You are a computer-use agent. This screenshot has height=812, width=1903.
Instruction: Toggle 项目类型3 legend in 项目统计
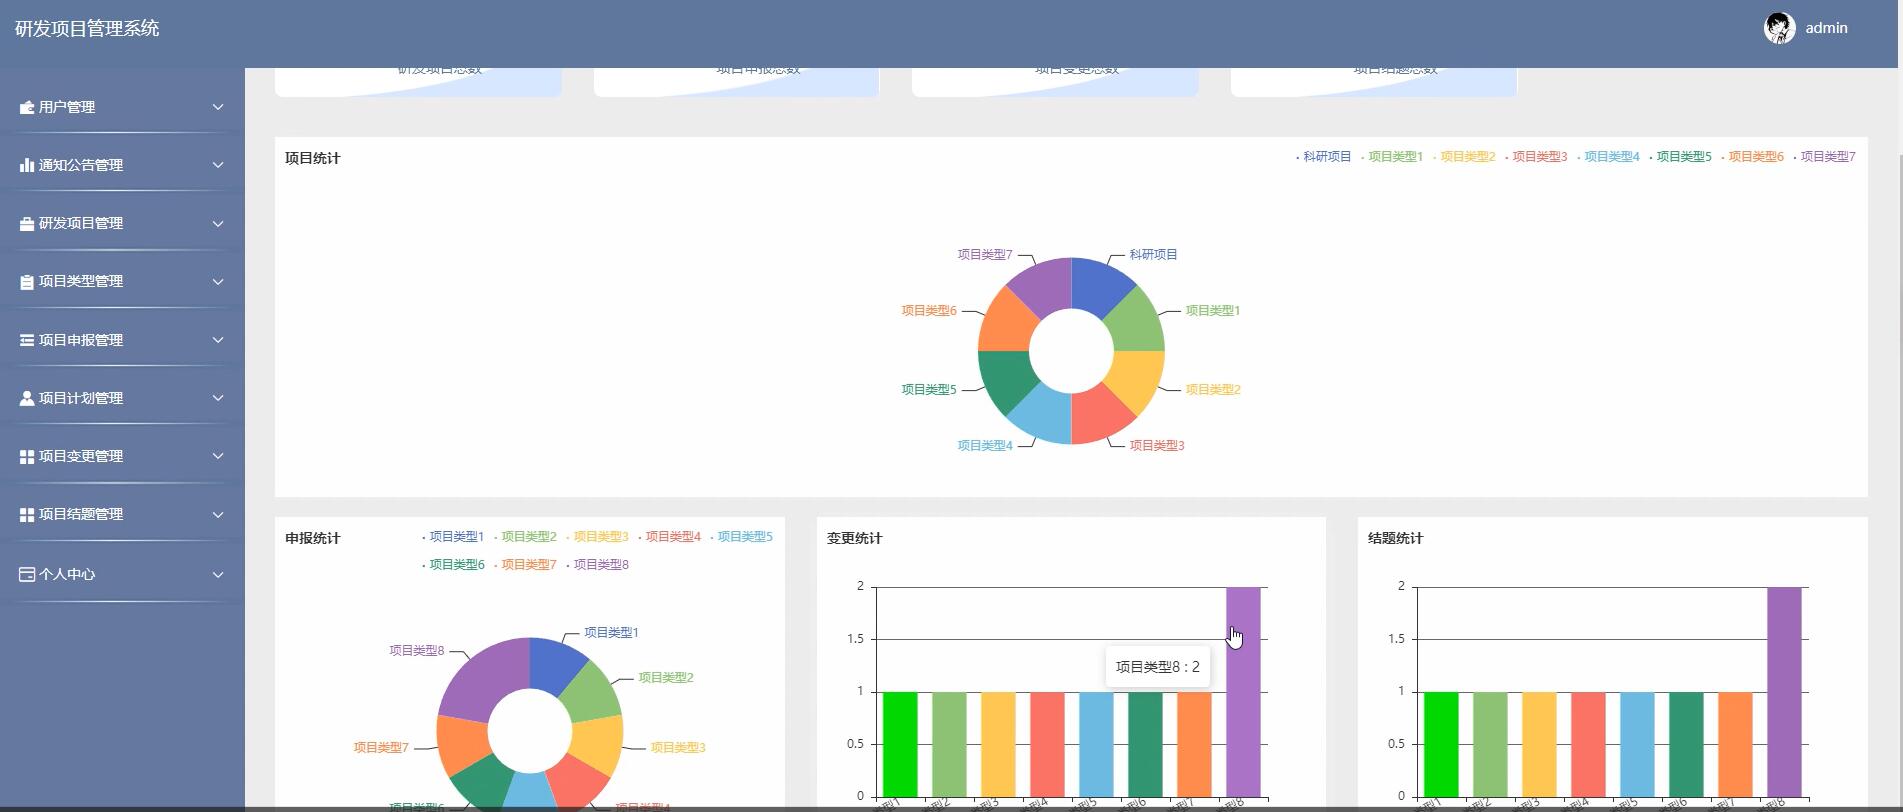[x=1536, y=157]
